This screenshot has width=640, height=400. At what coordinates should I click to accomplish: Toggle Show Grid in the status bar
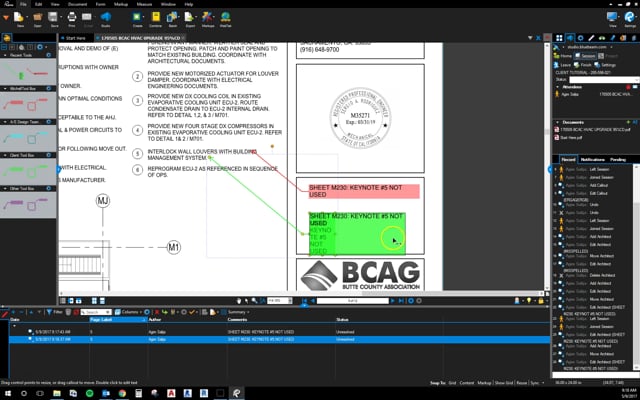coord(504,383)
